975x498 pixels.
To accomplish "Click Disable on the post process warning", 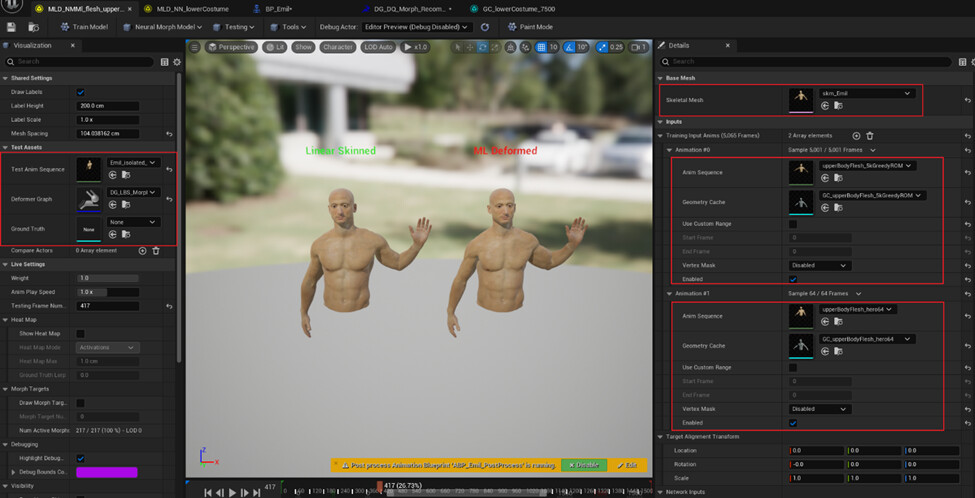I will point(583,465).
